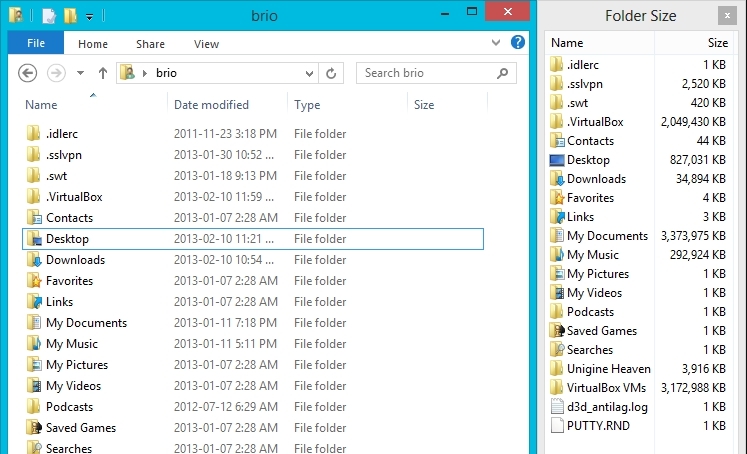Viewport: 747px width, 454px height.
Task: Click the New folder quick access icon
Action: point(70,16)
